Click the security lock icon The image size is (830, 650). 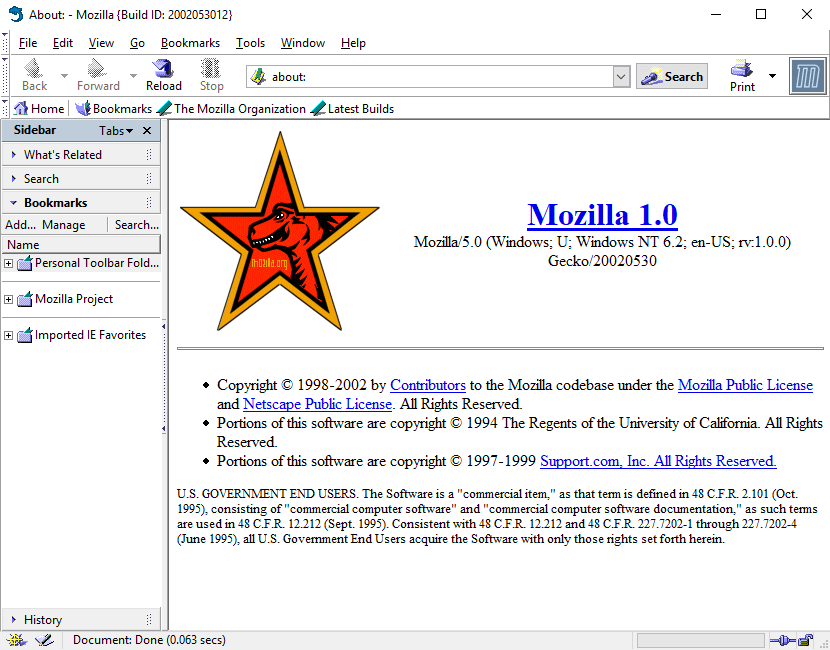click(x=805, y=640)
